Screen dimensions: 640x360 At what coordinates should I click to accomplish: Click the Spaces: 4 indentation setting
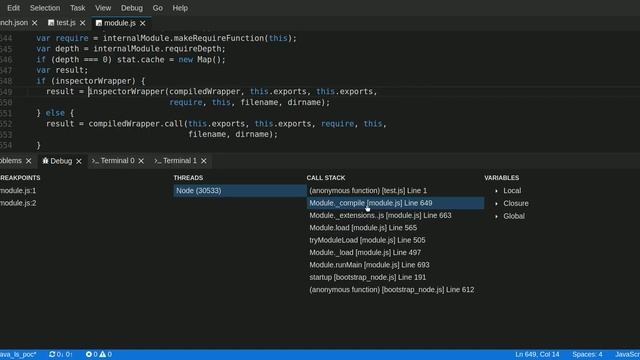(587, 354)
